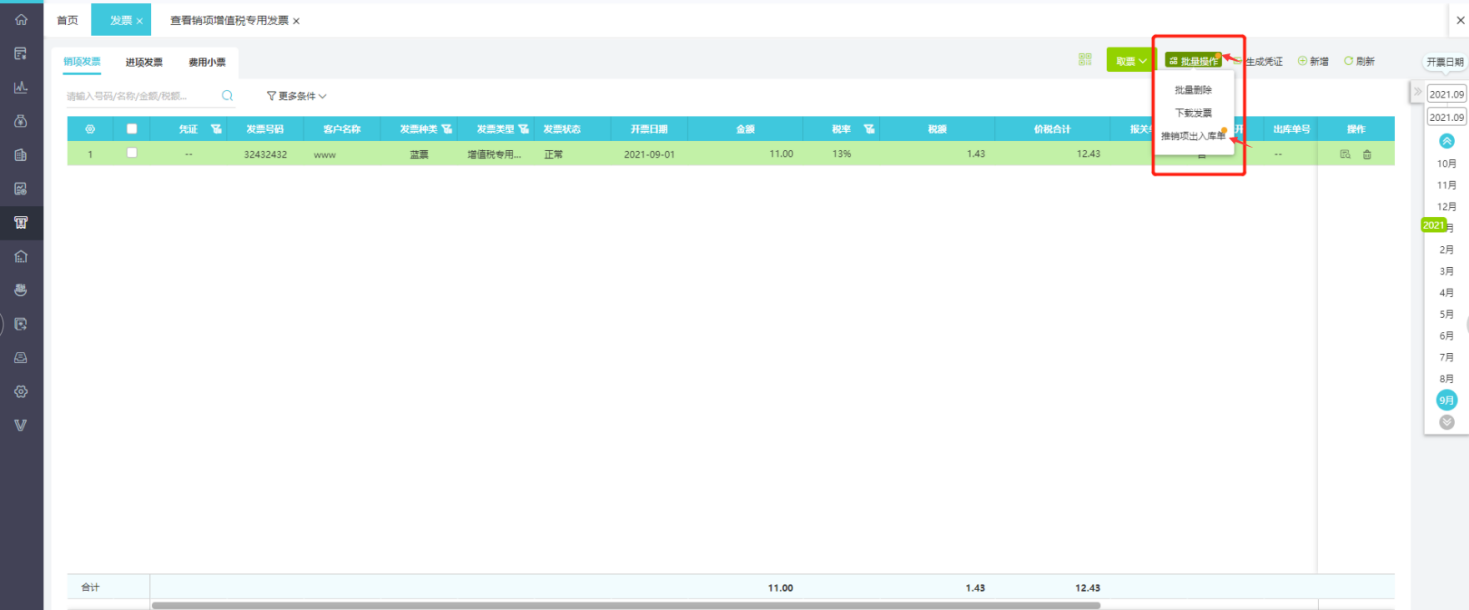Click the invoice search input field
Viewport: 1469px width, 610px height.
pos(140,96)
